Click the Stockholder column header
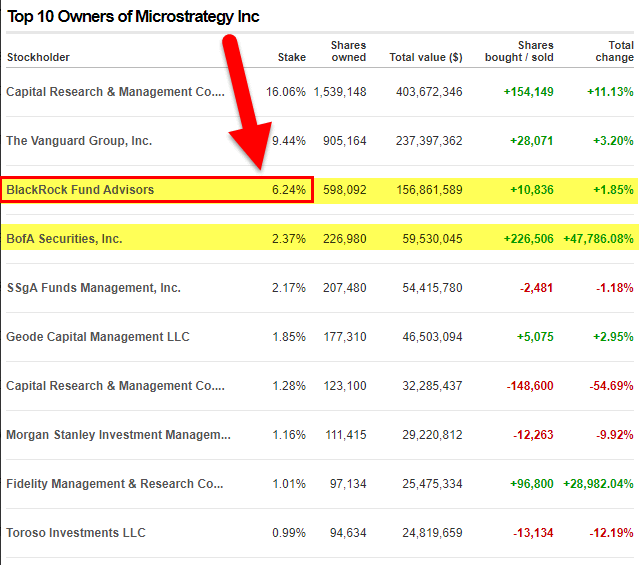Viewport: 644px width, 565px height. coord(38,58)
